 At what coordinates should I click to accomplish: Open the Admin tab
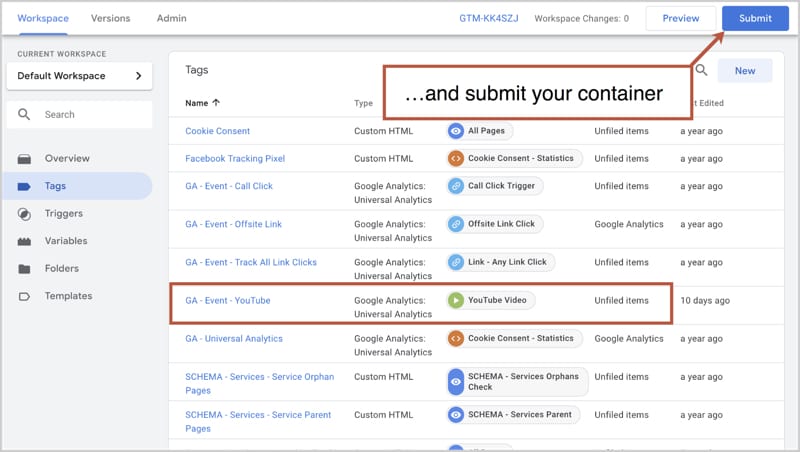point(171,18)
